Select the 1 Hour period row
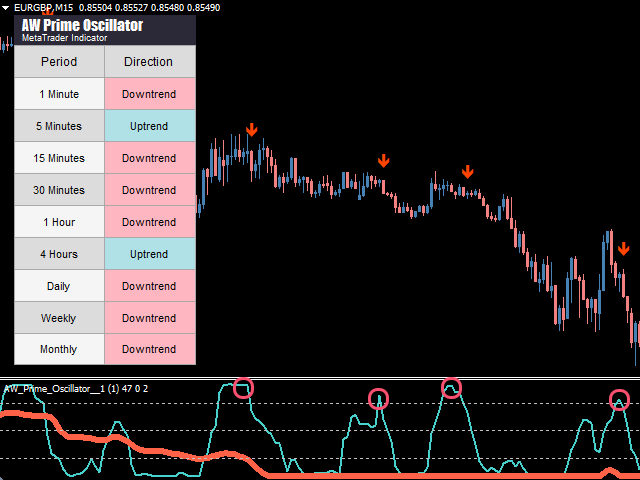The height and width of the screenshot is (480, 640). 59,222
